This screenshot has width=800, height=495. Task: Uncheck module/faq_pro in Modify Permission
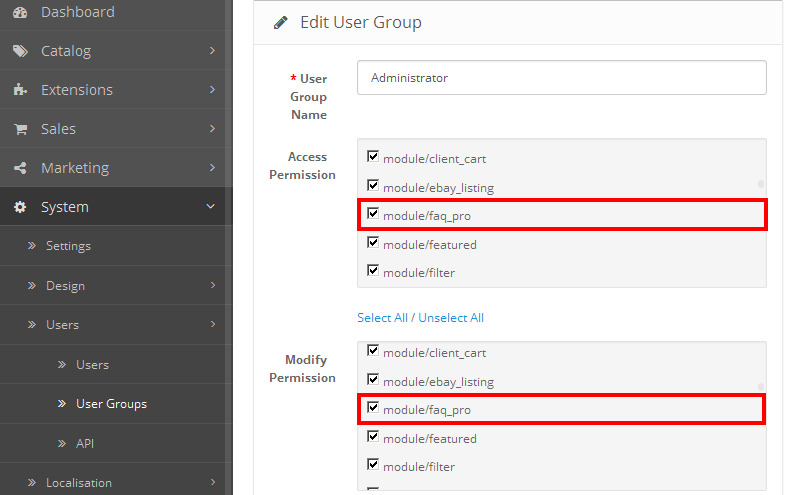tap(373, 408)
